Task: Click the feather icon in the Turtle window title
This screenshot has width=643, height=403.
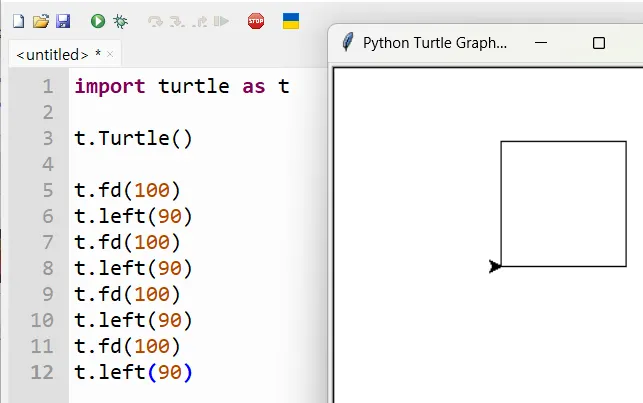Action: pyautogui.click(x=348, y=43)
